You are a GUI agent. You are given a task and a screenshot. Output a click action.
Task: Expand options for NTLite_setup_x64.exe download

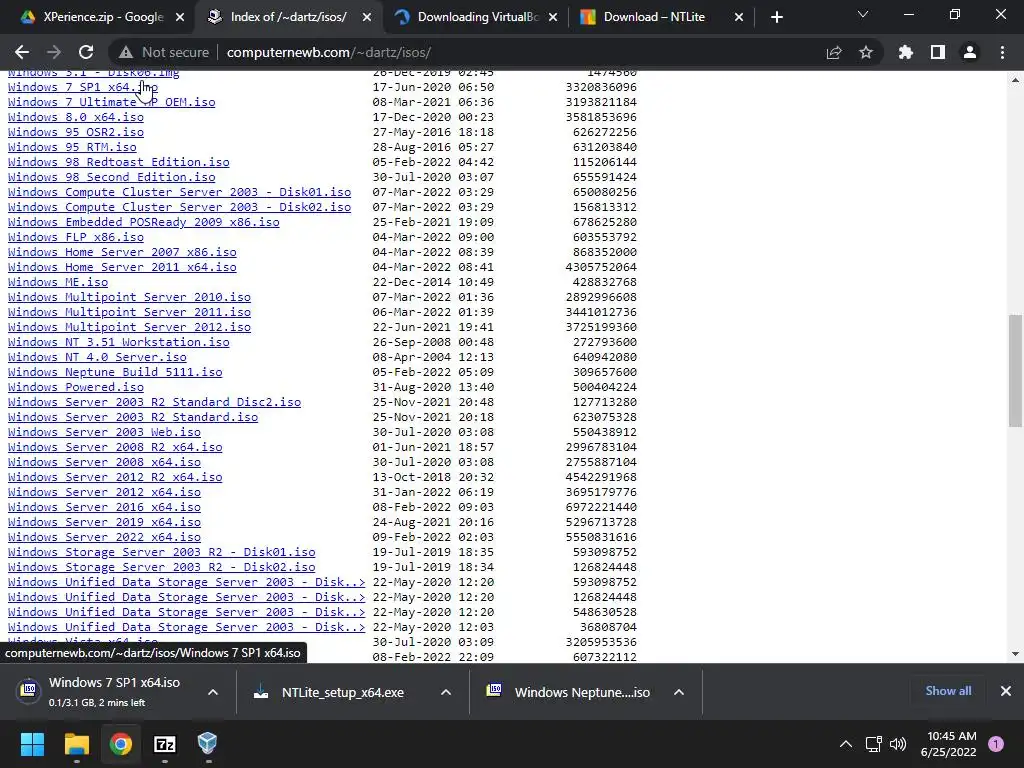(x=446, y=692)
